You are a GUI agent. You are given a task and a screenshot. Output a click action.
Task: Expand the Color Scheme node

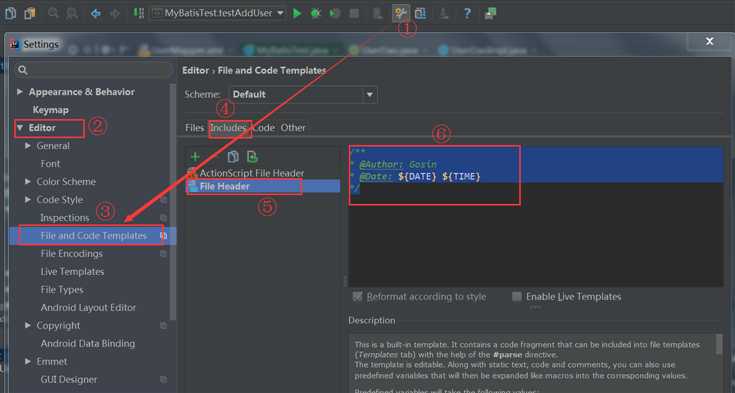click(28, 181)
